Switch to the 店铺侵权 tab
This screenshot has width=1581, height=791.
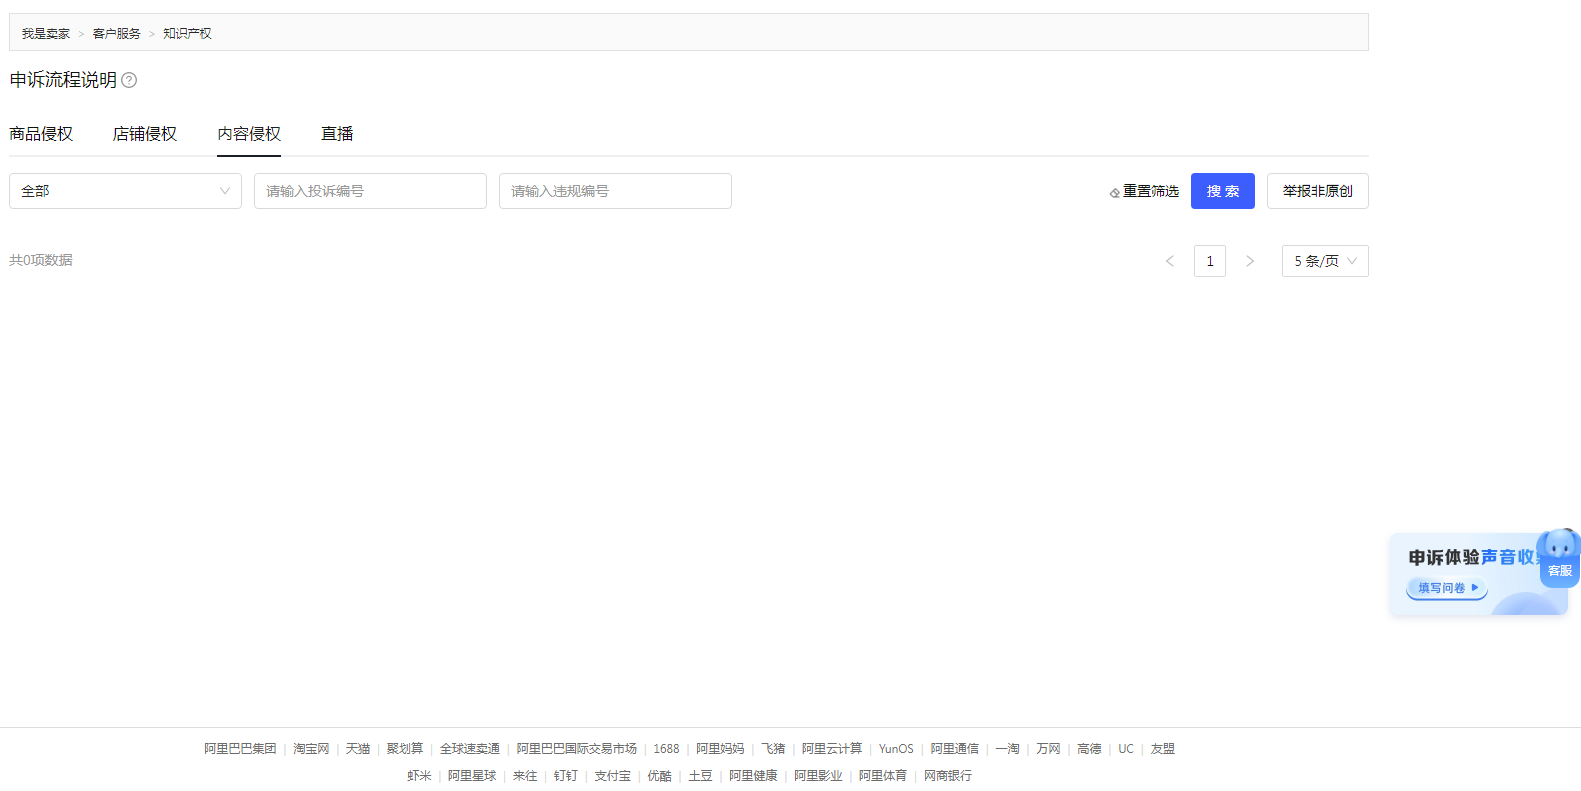[x=145, y=134]
